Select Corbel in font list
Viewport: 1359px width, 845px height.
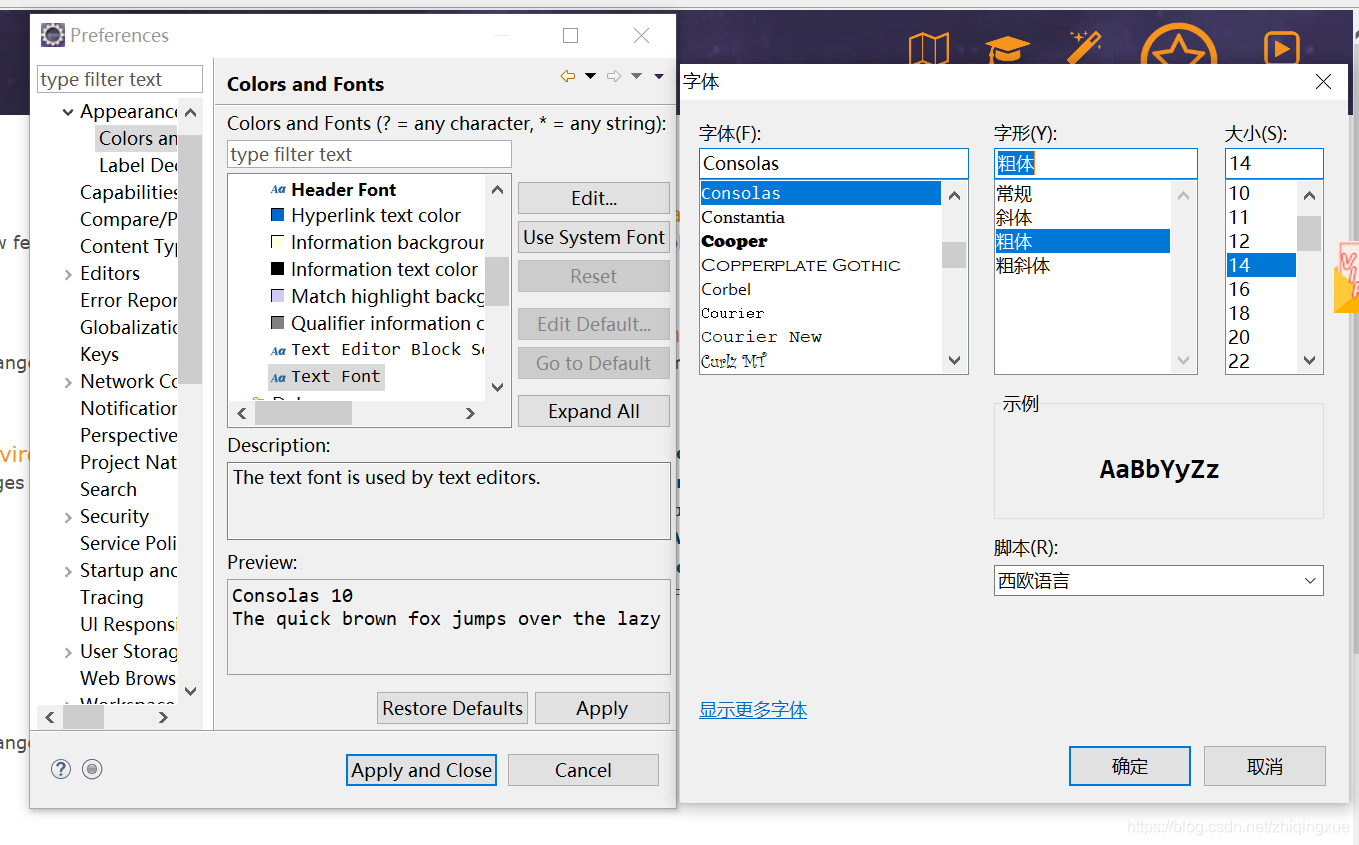click(x=726, y=289)
